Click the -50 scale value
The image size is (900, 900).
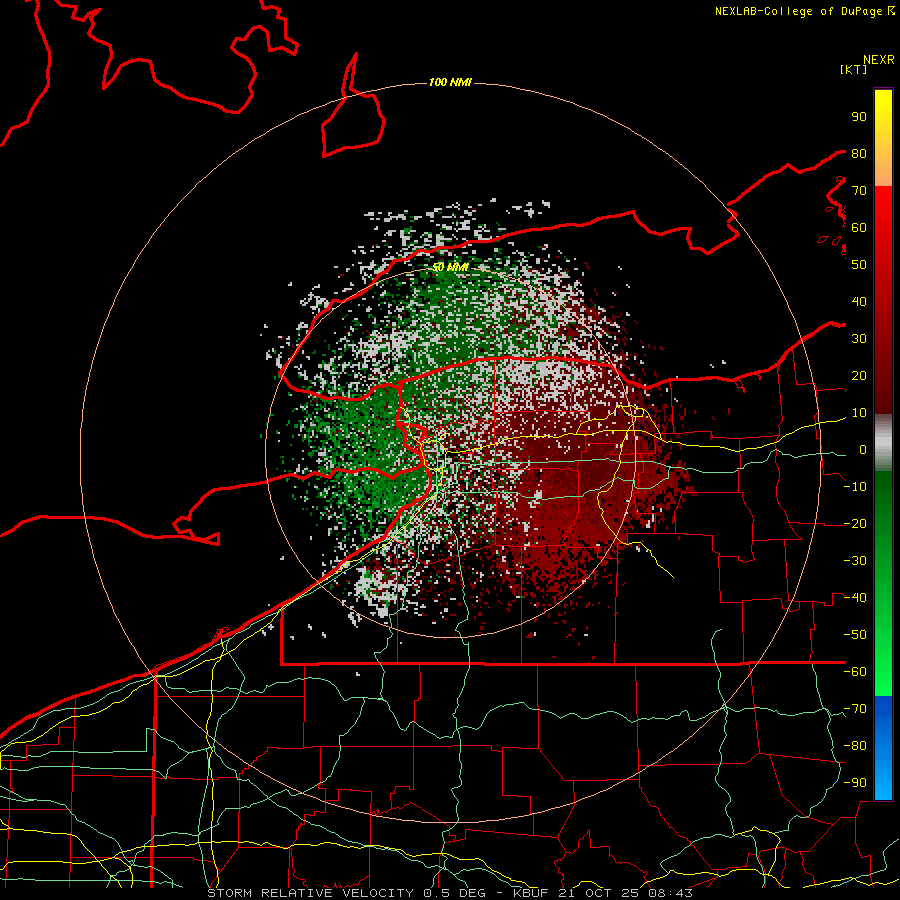pos(855,635)
